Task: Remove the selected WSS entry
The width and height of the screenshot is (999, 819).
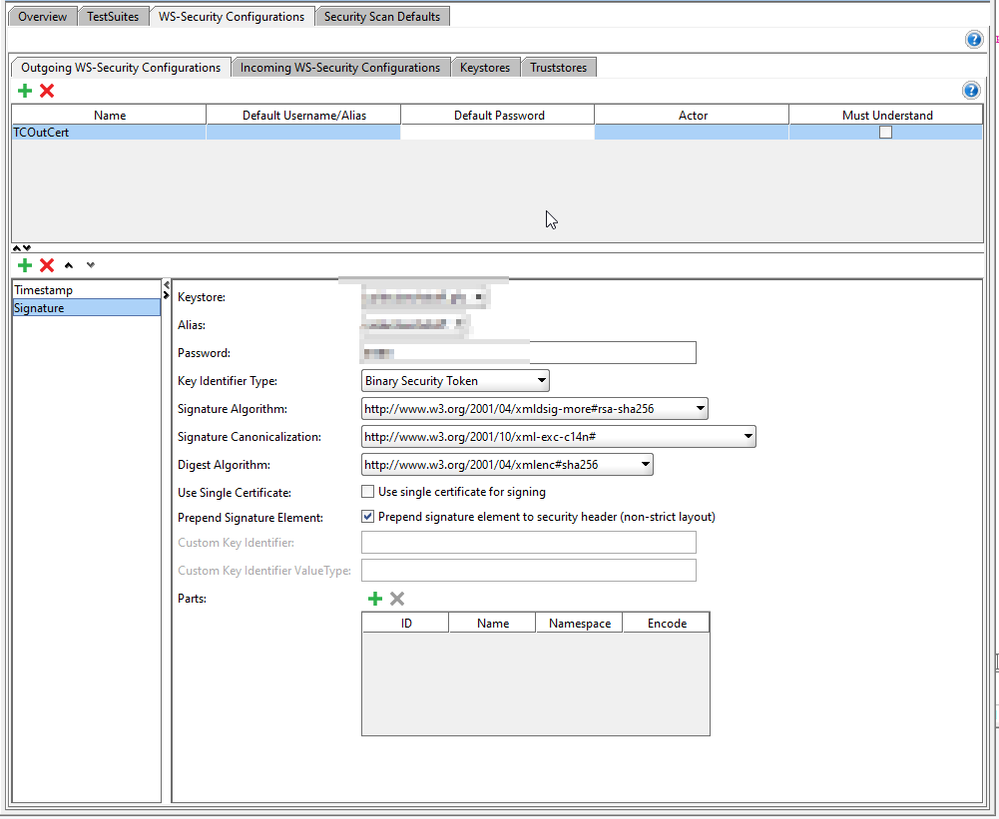Action: tap(46, 265)
